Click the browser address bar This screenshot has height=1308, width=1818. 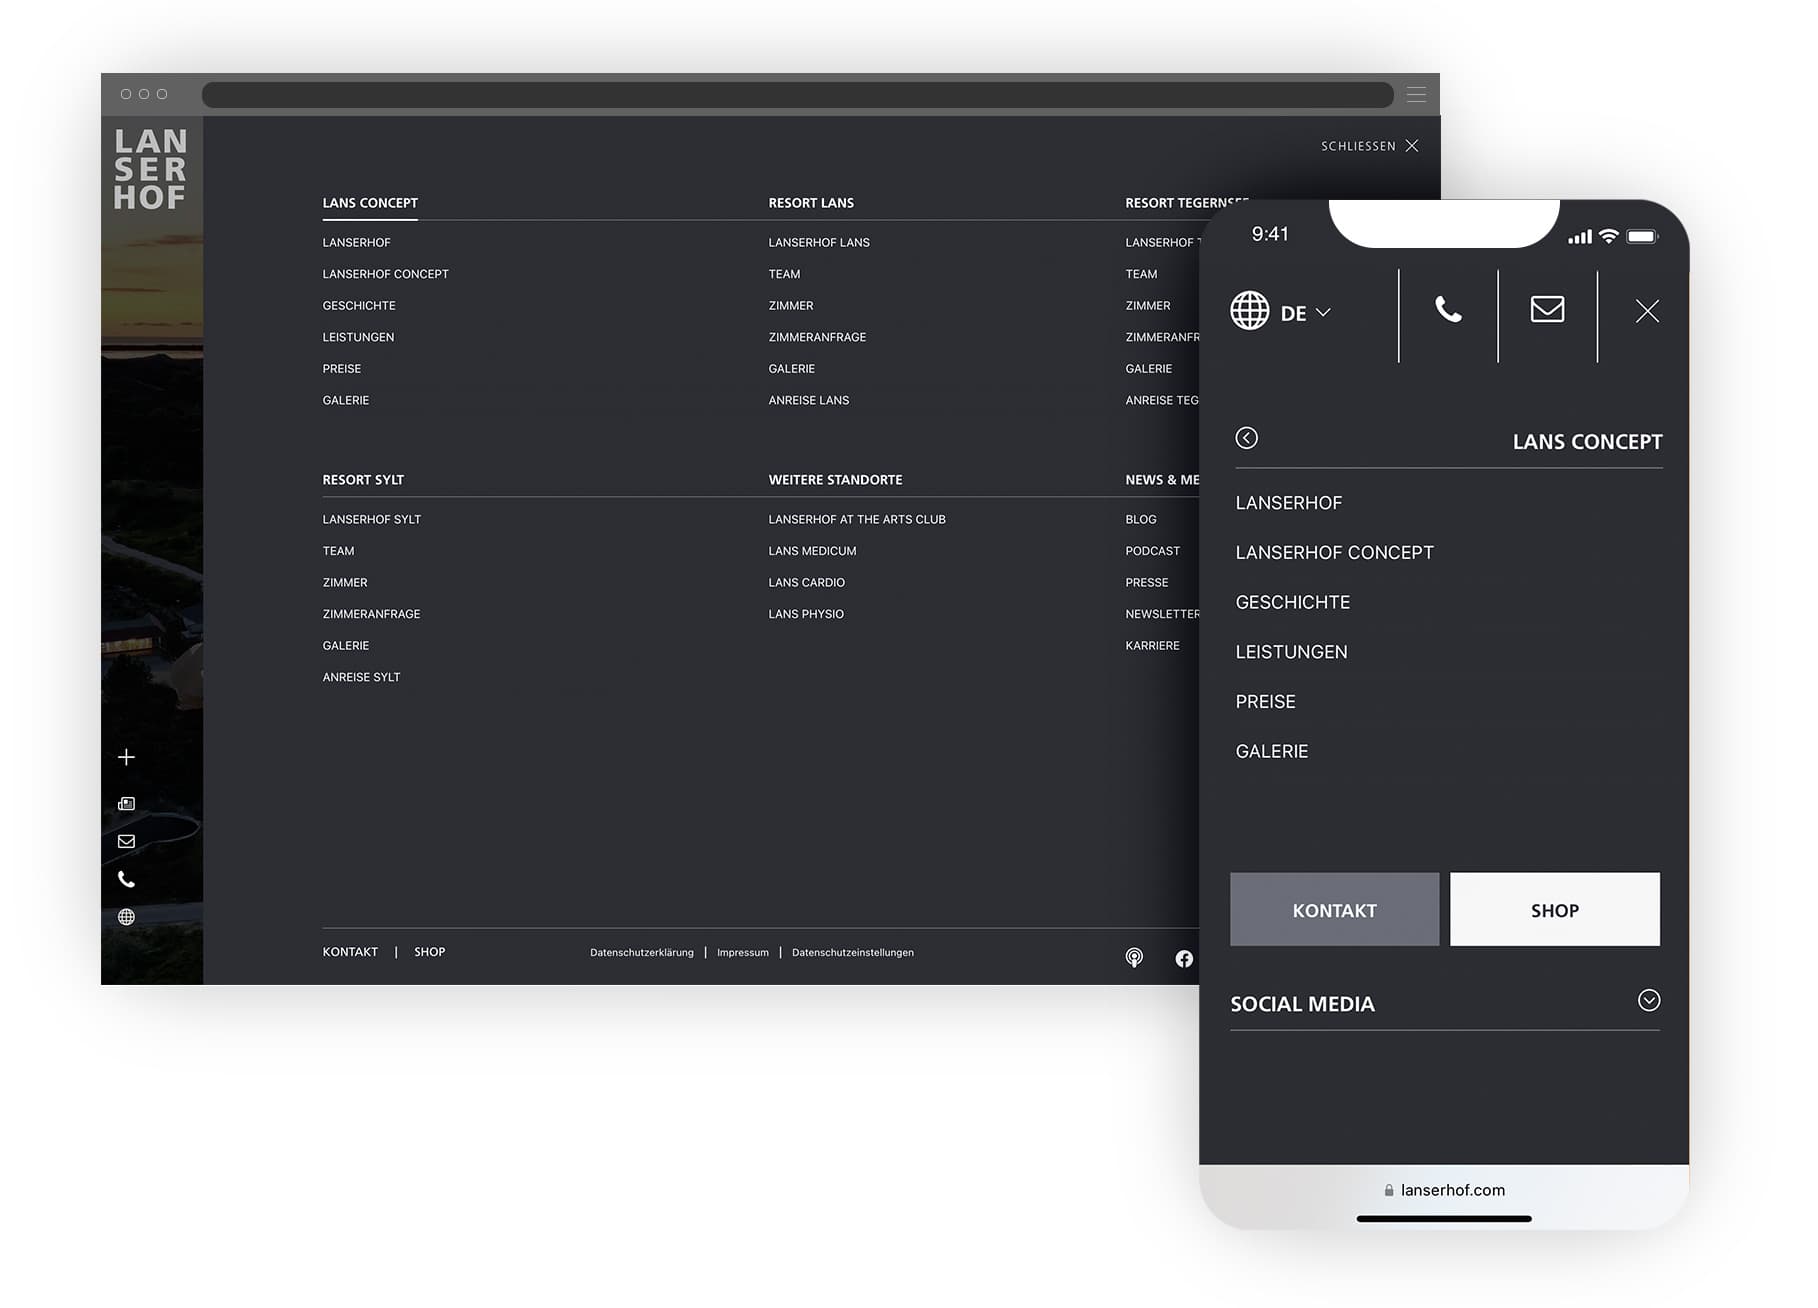[797, 95]
